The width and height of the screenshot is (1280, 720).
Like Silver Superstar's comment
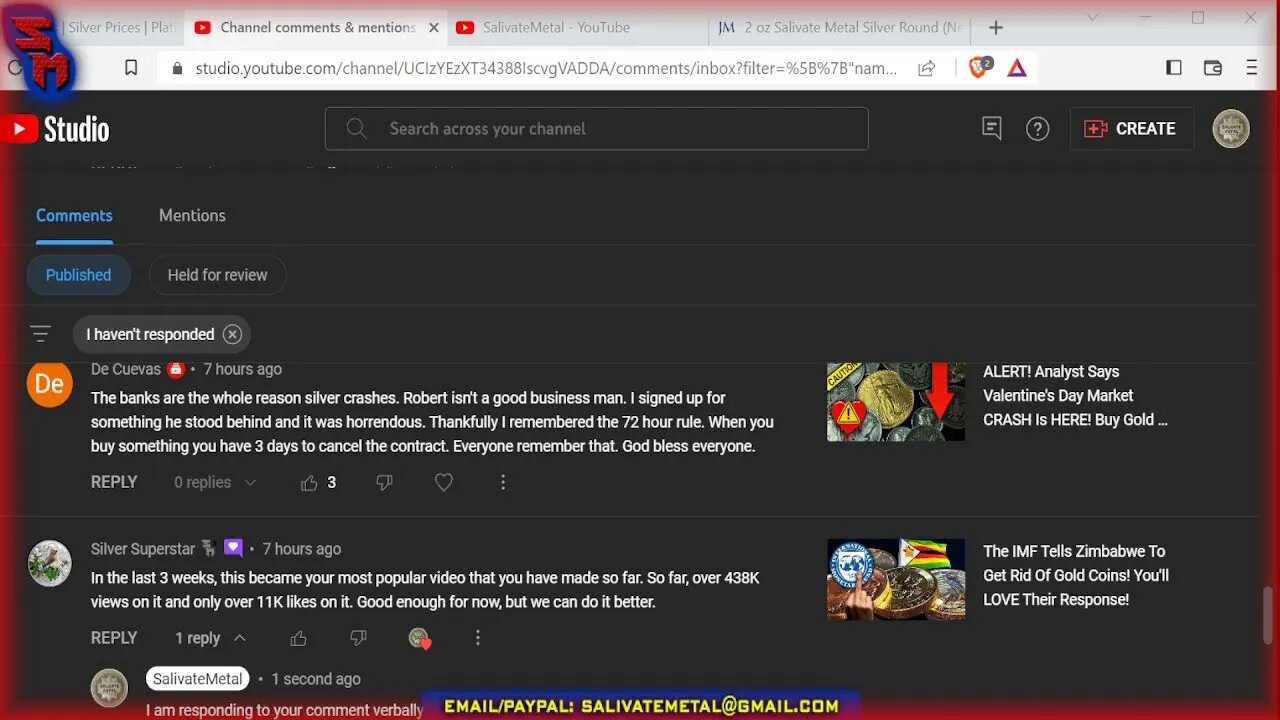coord(298,638)
